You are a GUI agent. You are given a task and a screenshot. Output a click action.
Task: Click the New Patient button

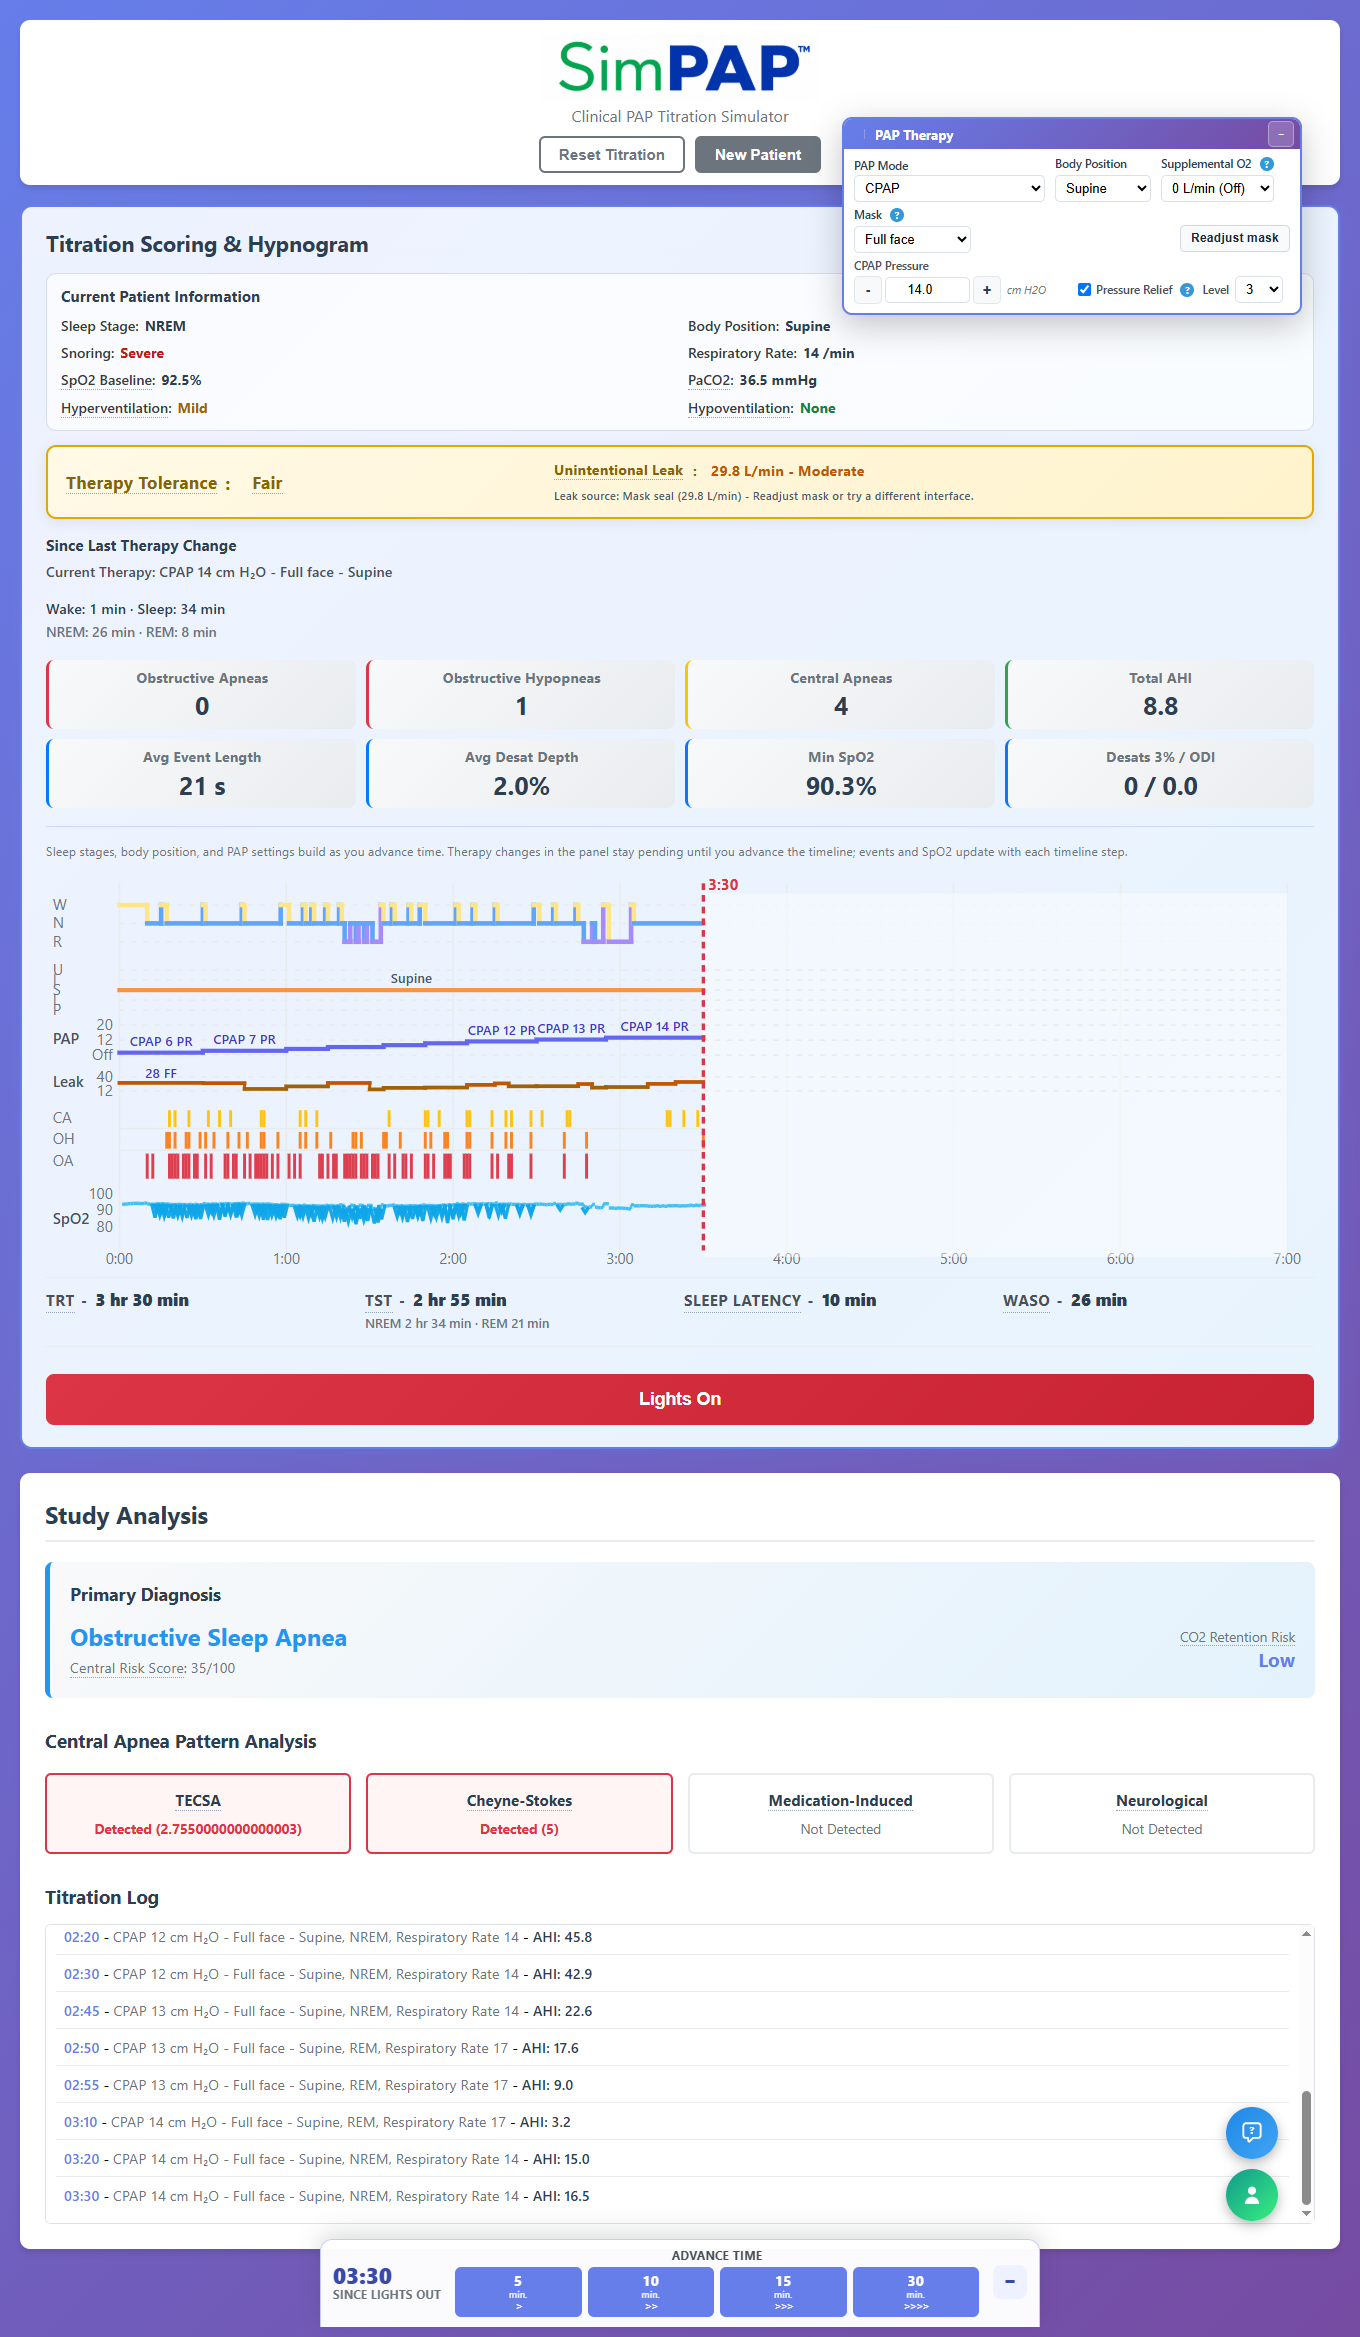coord(758,155)
